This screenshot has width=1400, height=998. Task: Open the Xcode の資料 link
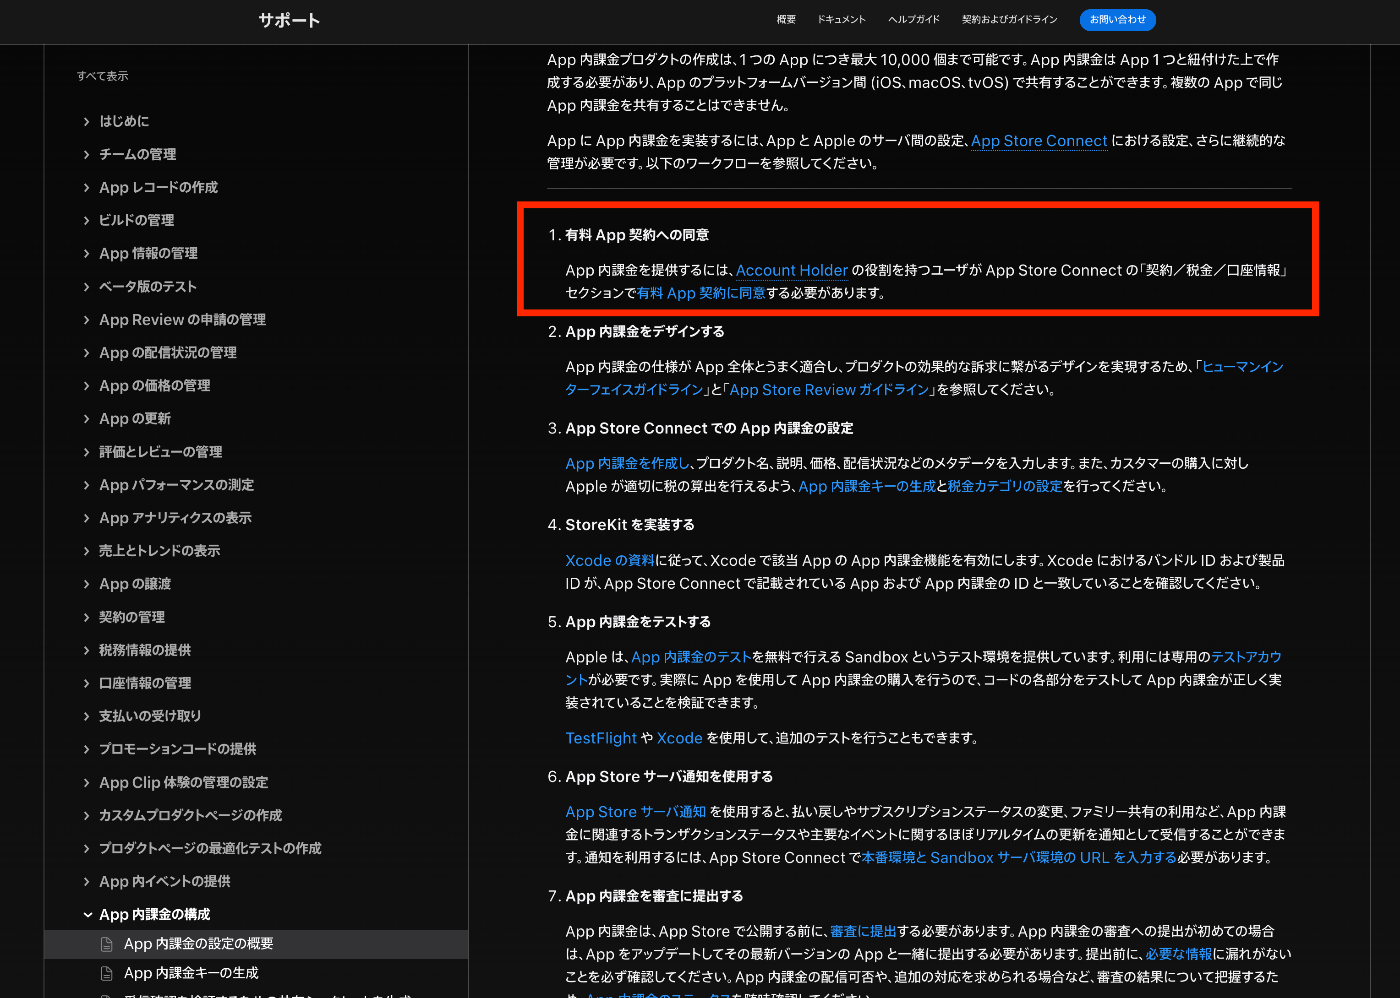[x=609, y=561]
